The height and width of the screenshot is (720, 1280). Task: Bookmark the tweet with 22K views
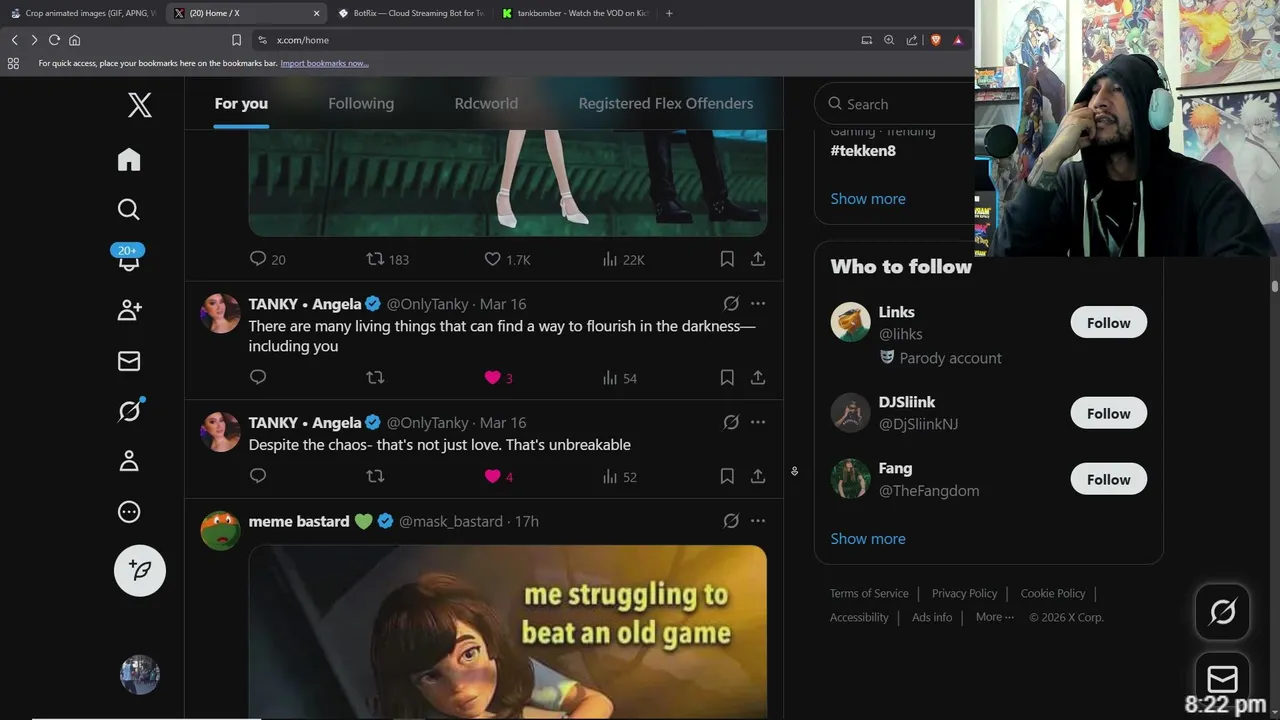(727, 259)
